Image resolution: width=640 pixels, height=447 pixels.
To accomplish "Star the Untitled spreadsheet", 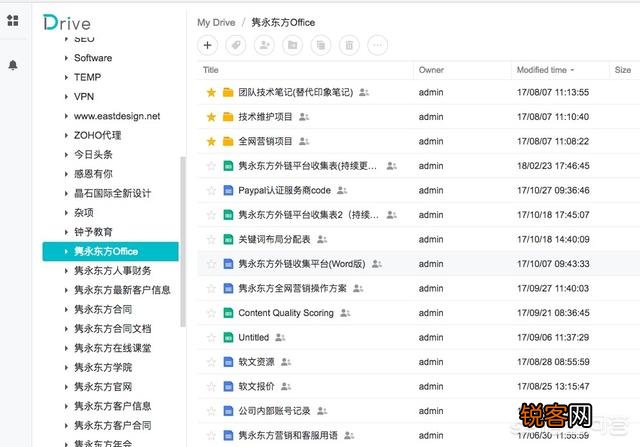I will (211, 337).
